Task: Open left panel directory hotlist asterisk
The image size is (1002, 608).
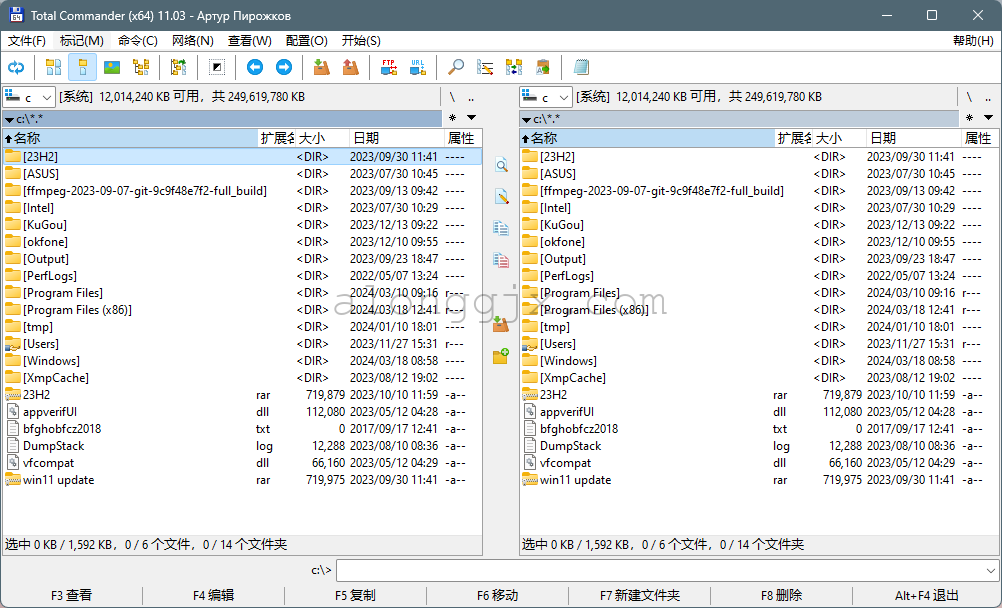Action: 452,118
